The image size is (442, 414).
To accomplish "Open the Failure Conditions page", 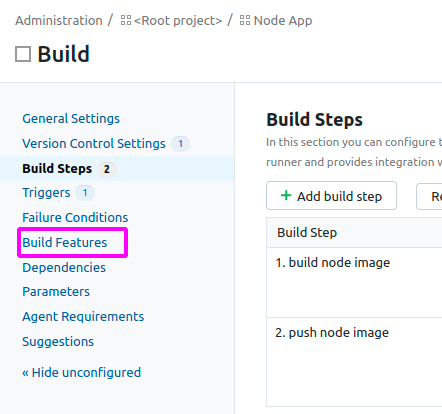I will (x=75, y=218).
